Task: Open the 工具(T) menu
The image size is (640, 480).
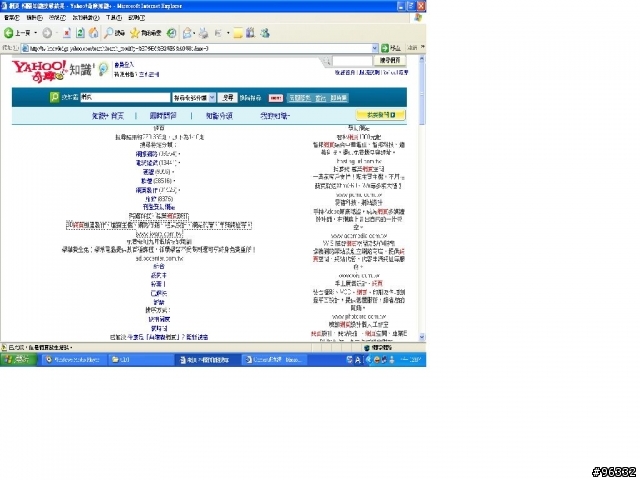Action: coord(114,18)
